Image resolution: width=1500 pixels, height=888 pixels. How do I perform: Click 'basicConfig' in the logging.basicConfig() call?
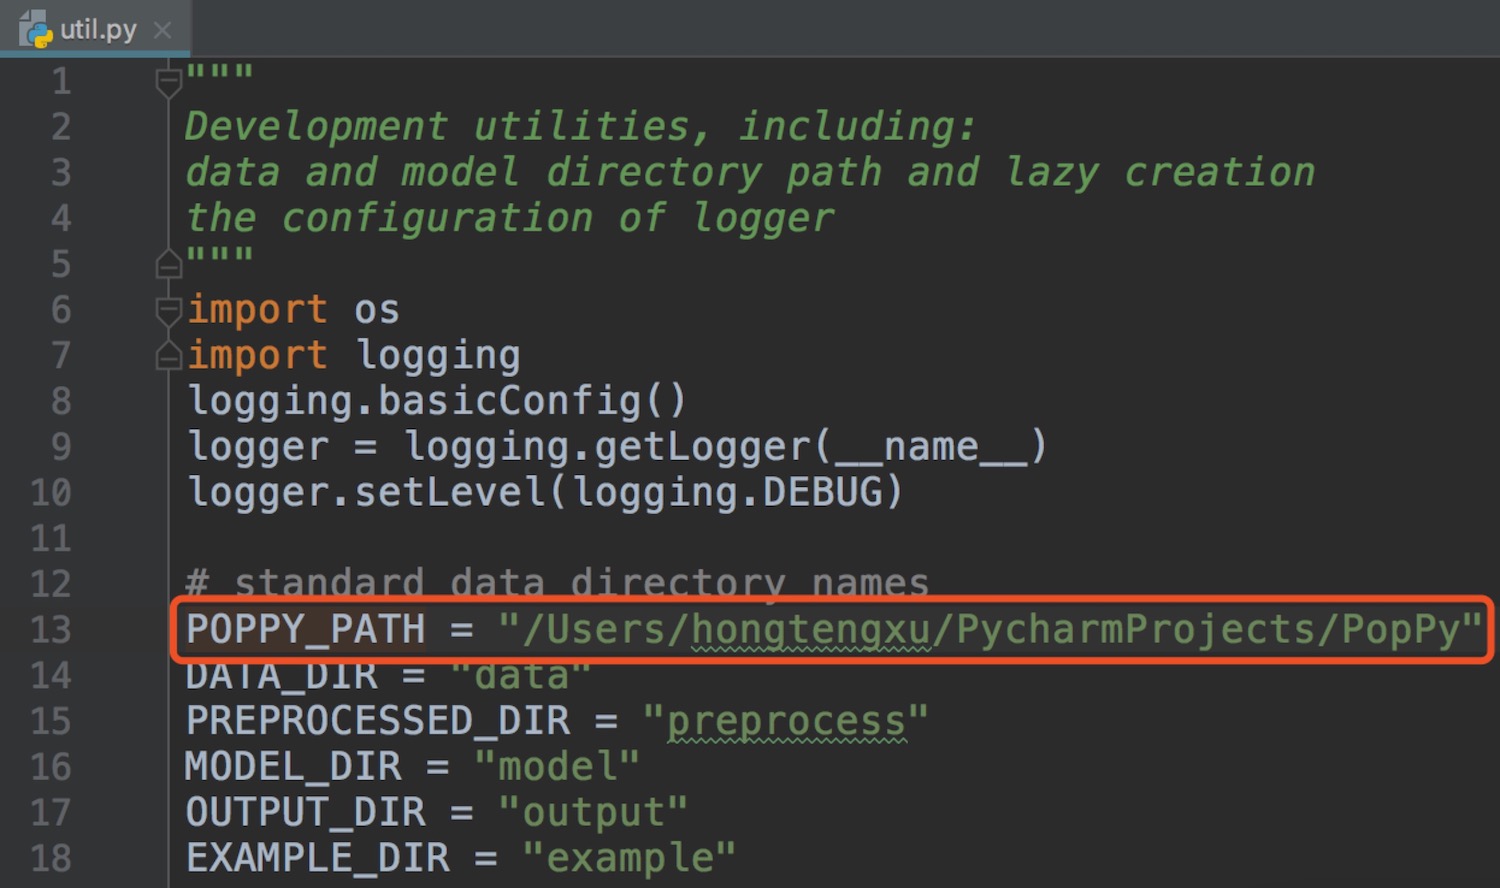510,401
